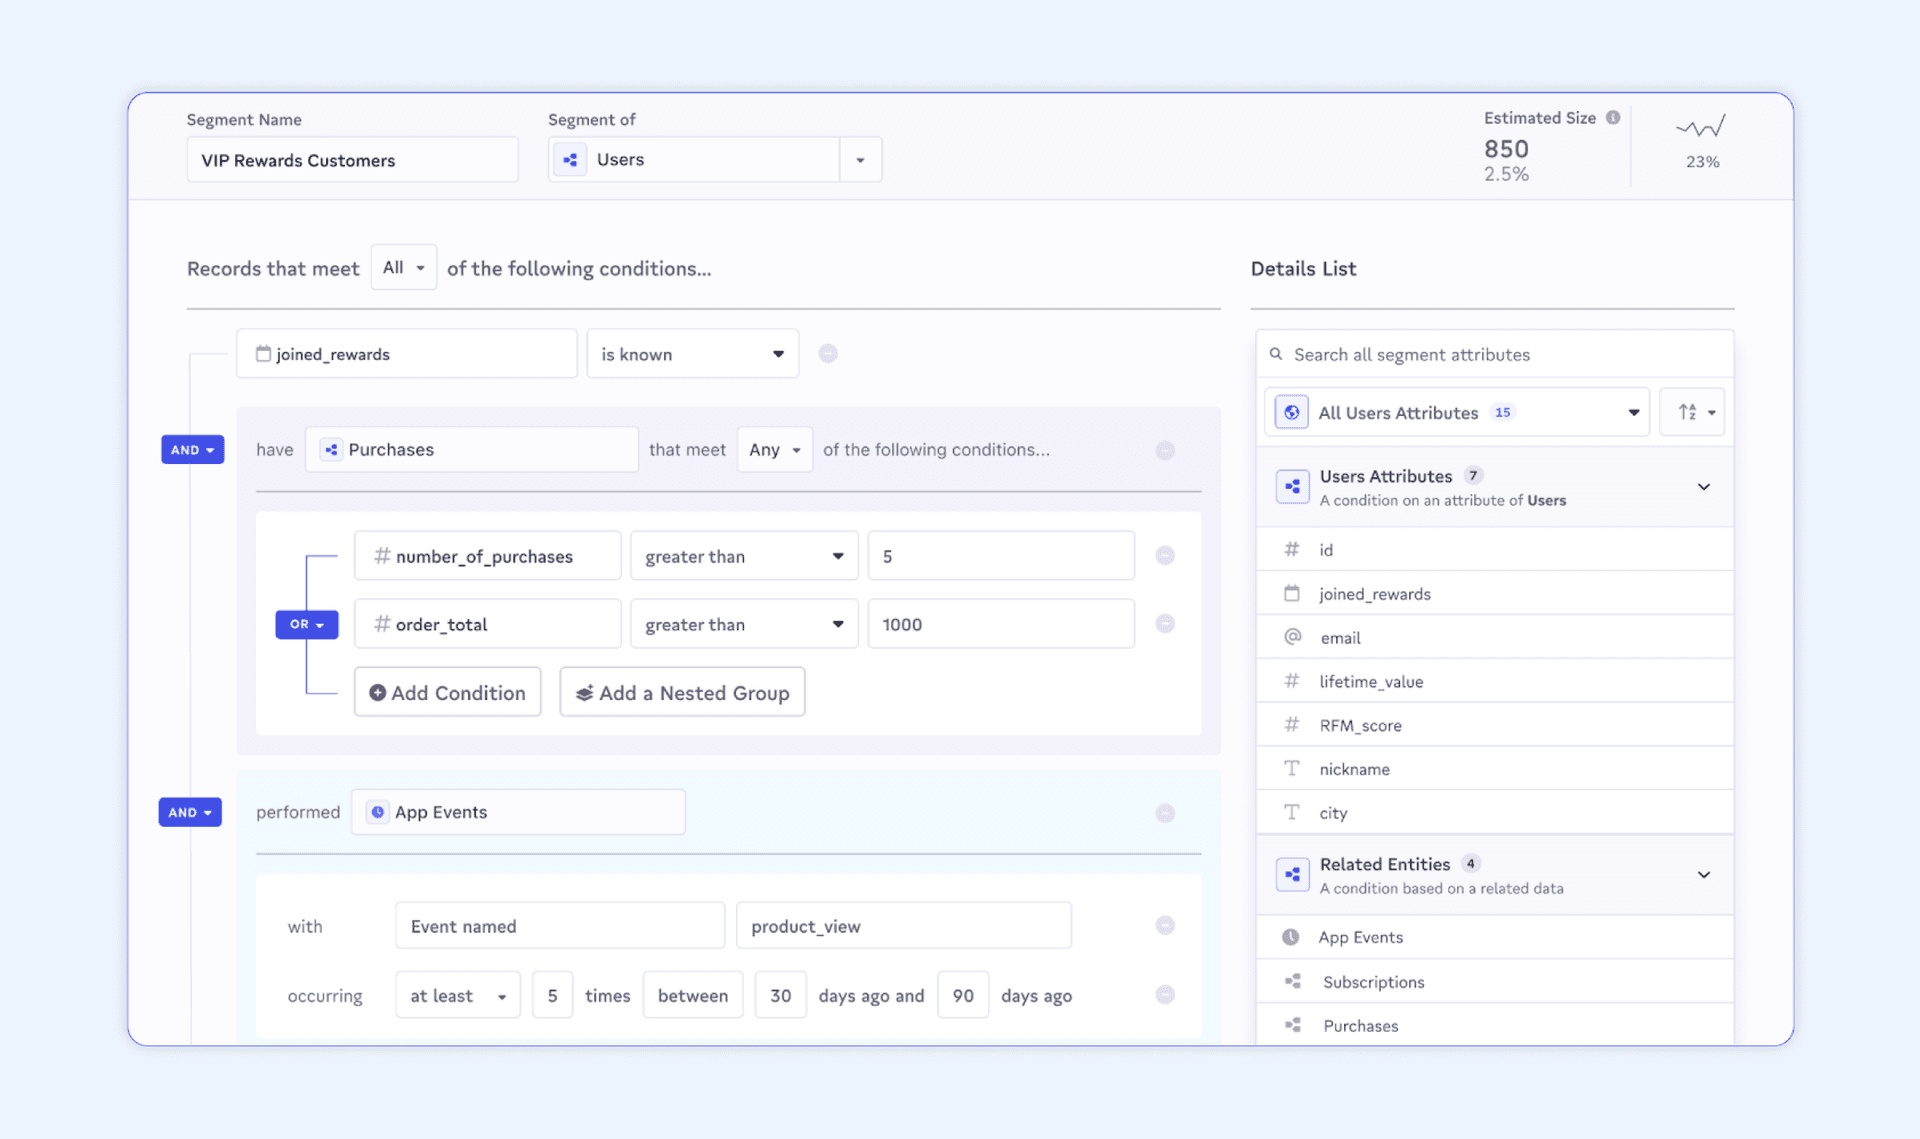Screen dimensions: 1920x1139
Task: Click the joined_rewards calendar icon
Action: [260, 354]
